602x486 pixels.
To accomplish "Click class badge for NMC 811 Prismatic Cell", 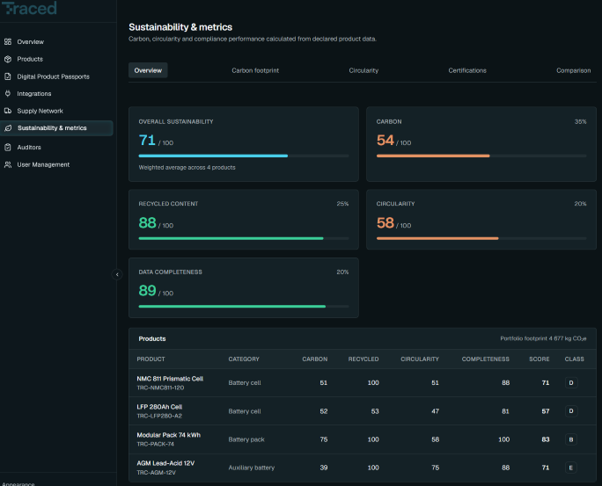I will [571, 383].
